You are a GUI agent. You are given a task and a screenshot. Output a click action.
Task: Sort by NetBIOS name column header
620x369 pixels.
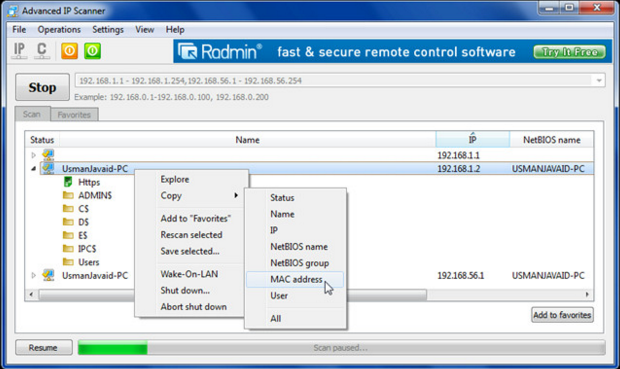(x=552, y=140)
